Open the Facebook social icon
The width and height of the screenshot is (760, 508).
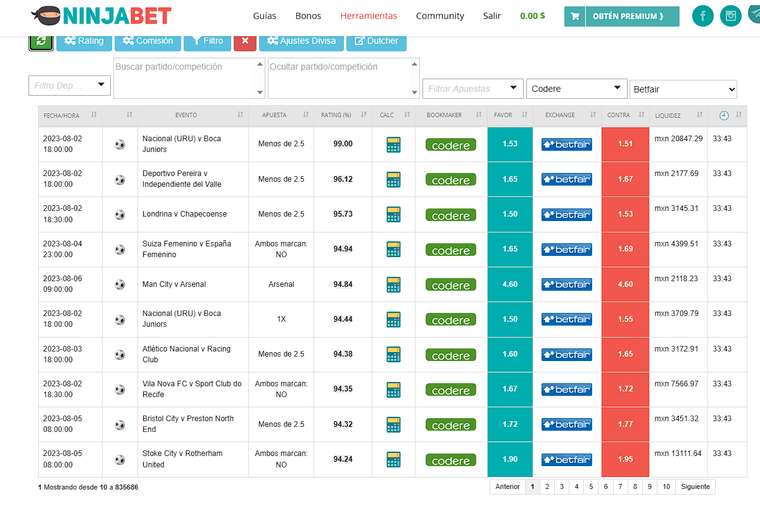(x=702, y=16)
